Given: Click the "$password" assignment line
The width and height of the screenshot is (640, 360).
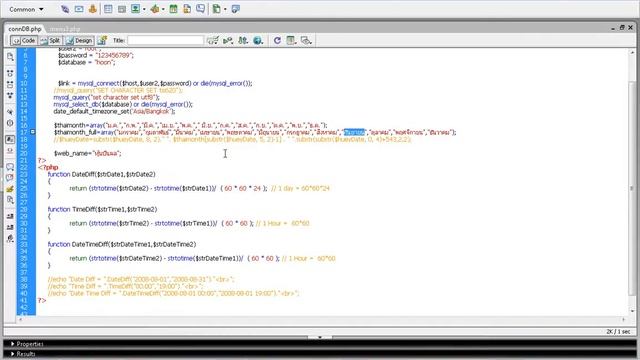Looking at the screenshot, I should click(96, 56).
